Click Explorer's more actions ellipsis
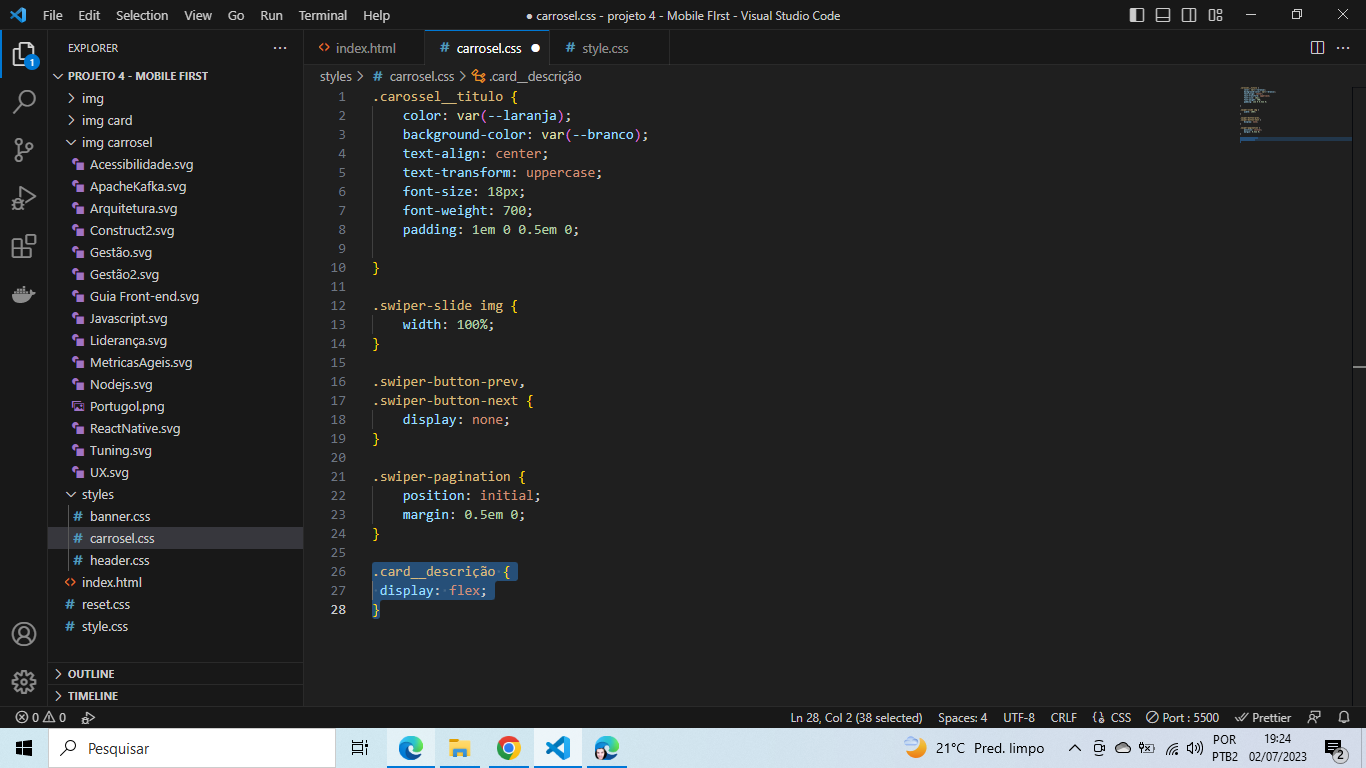This screenshot has width=1366, height=768. [x=280, y=48]
